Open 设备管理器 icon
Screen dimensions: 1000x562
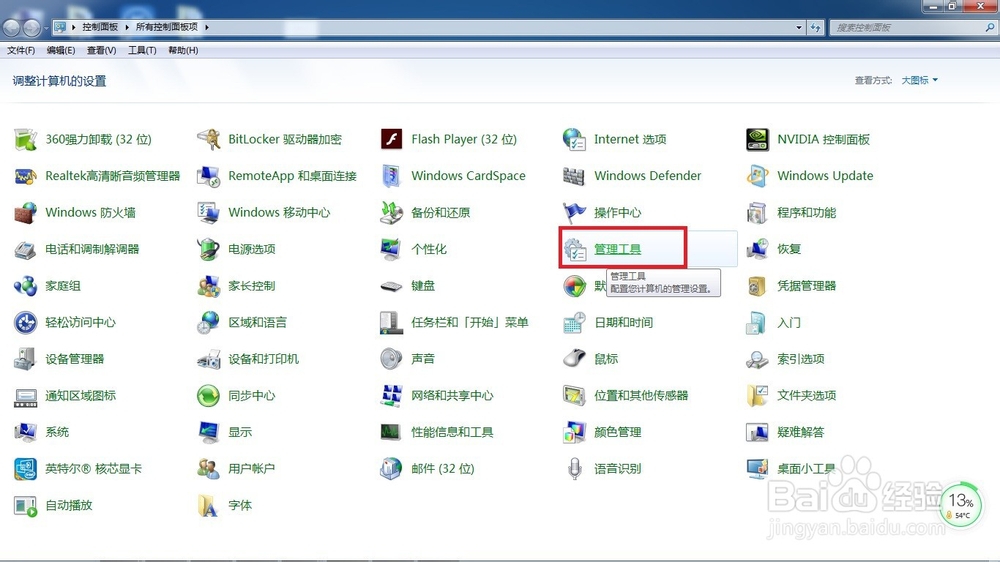(x=26, y=359)
